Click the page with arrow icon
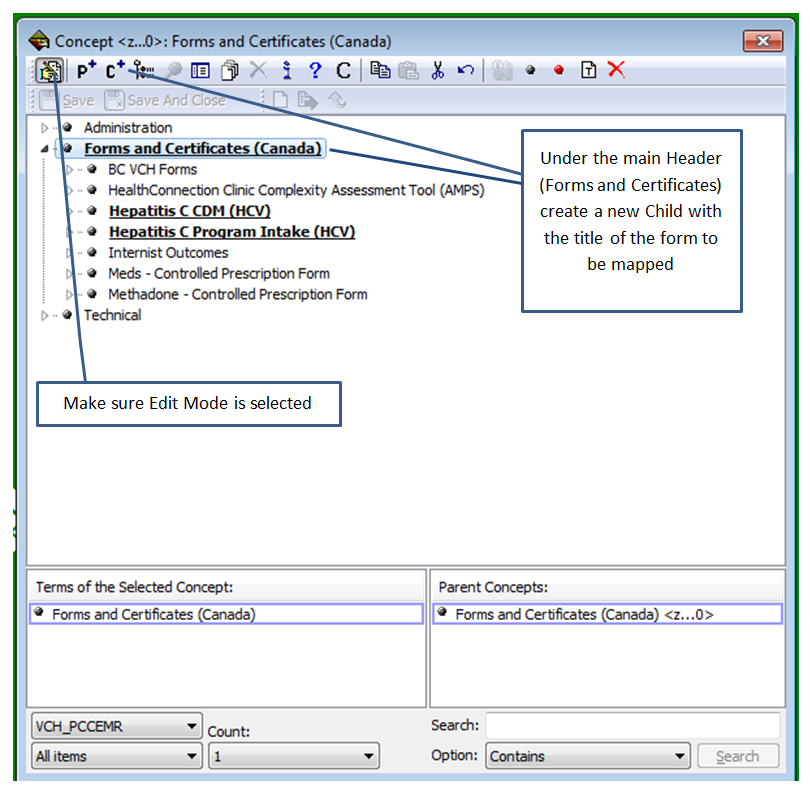Viewport: 810px width, 791px height. pos(308,100)
